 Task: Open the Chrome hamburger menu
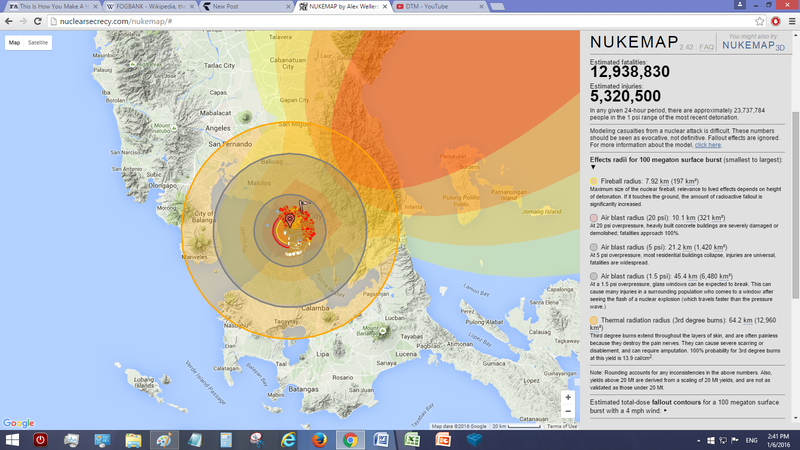(792, 21)
